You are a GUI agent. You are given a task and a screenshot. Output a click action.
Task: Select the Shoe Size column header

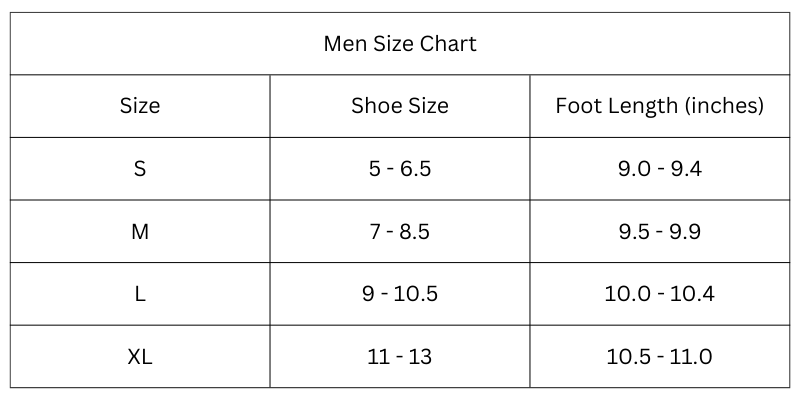click(400, 106)
